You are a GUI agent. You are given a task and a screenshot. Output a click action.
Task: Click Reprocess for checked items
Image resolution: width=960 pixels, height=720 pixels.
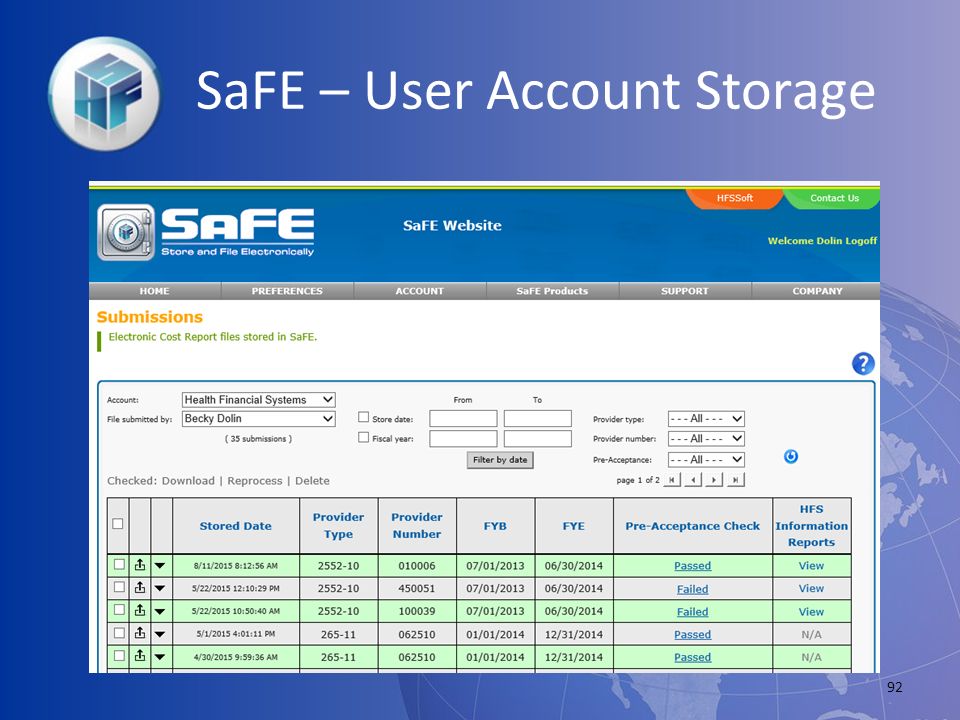(255, 481)
